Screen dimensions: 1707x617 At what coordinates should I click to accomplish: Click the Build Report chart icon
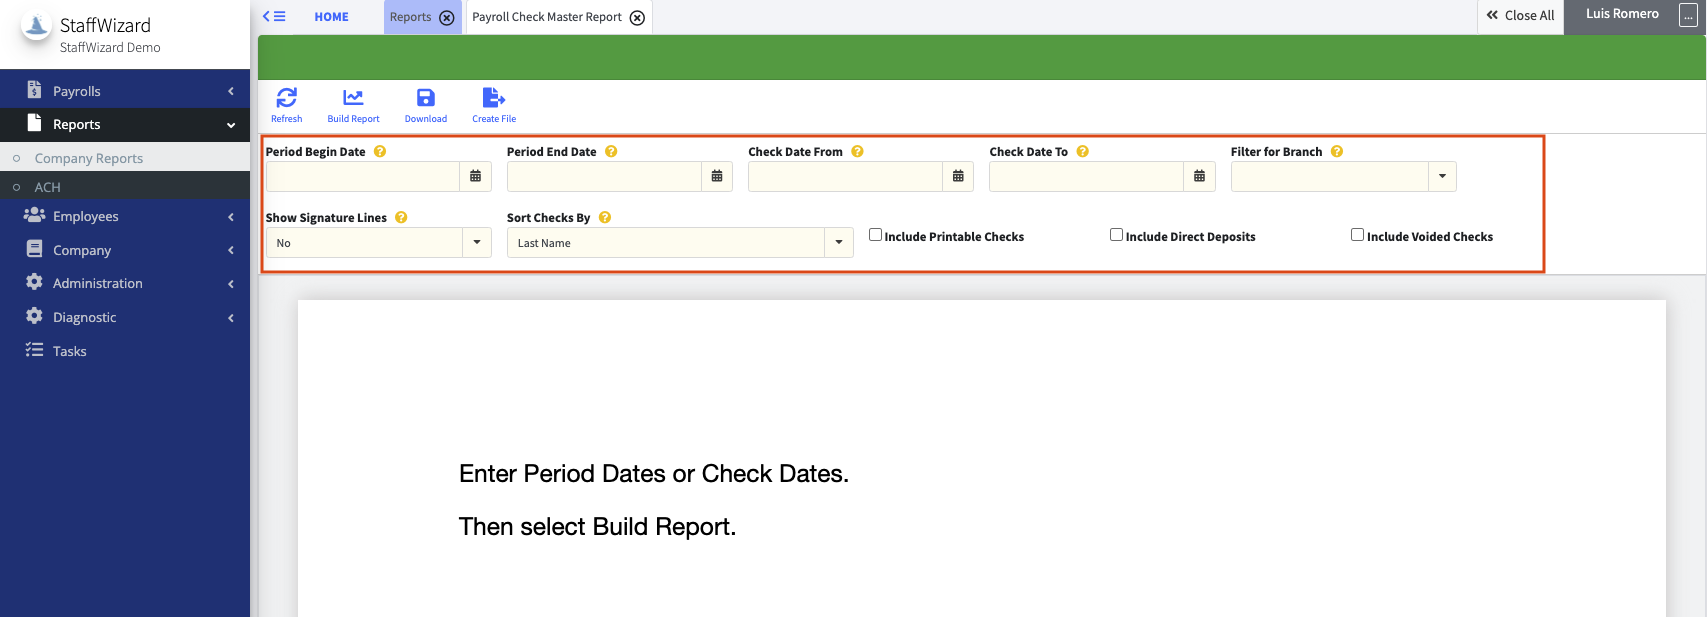pos(353,98)
